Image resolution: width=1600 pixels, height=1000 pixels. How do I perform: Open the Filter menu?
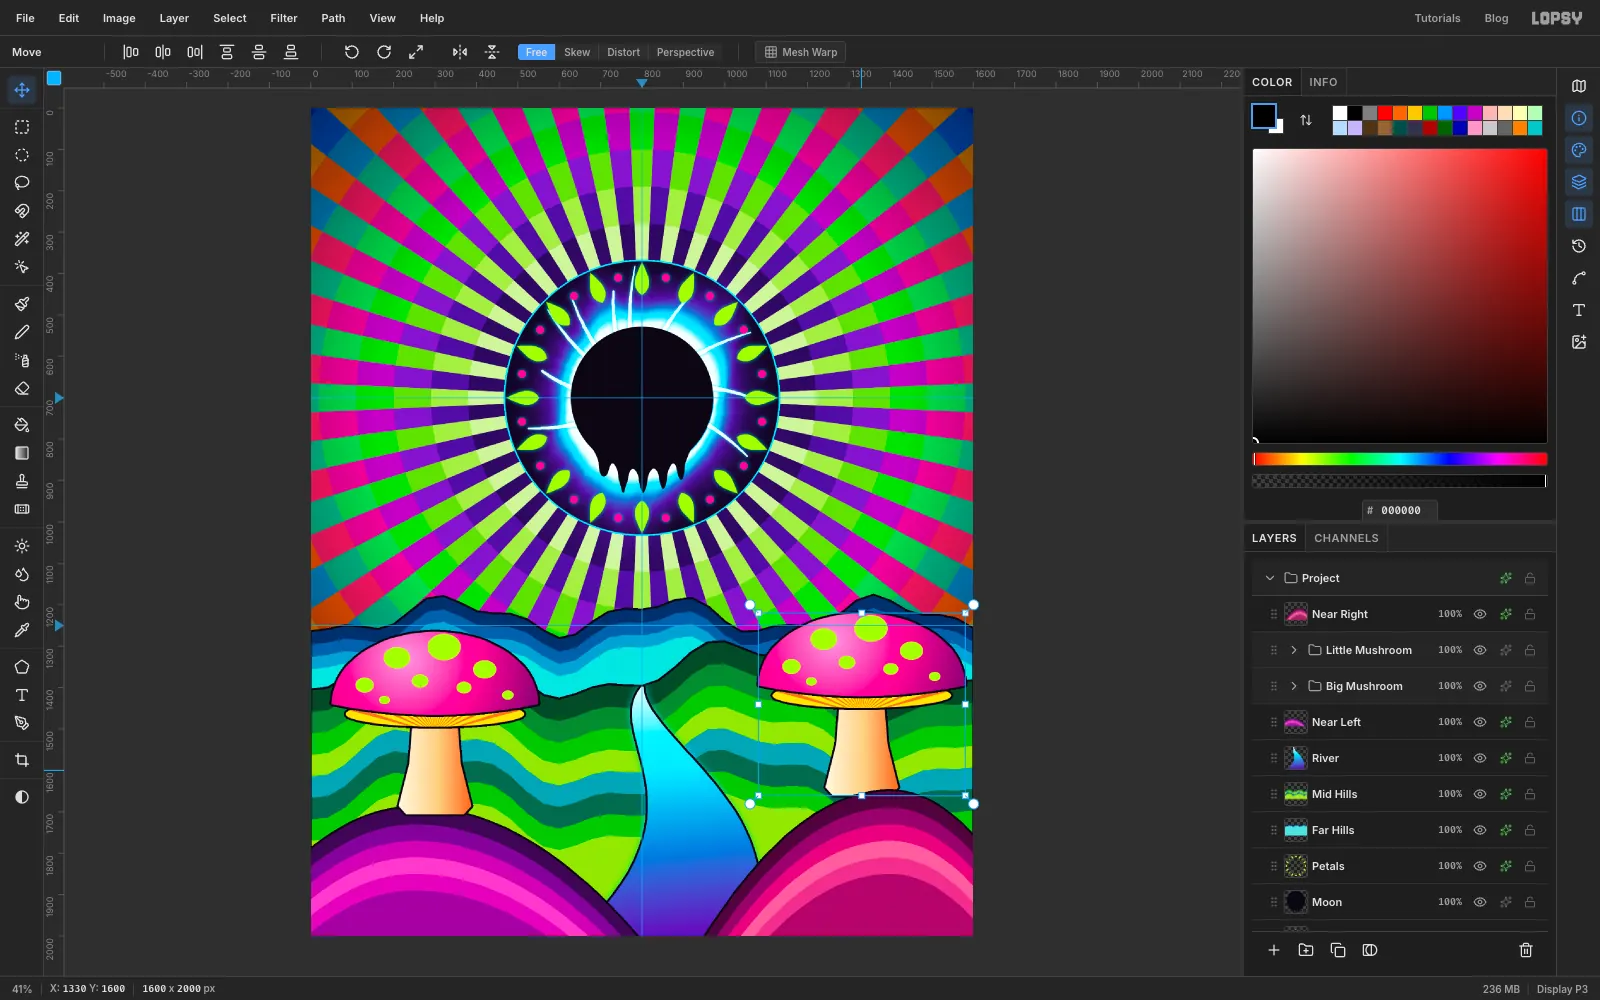coord(284,18)
